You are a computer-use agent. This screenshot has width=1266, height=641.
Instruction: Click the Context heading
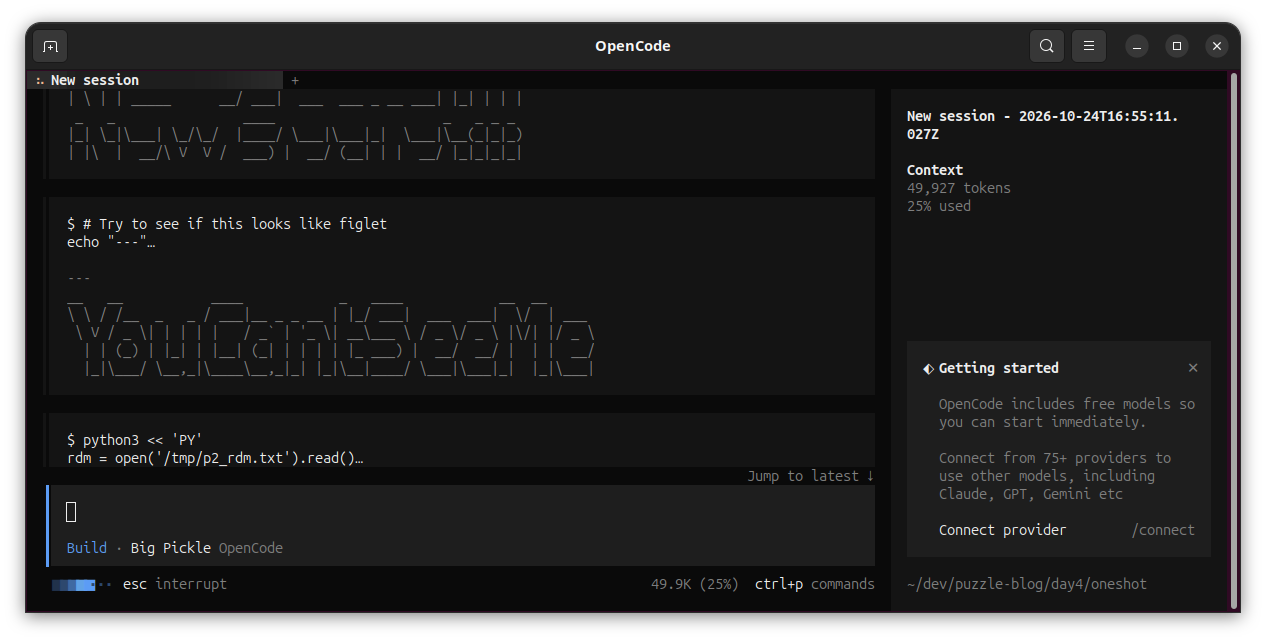[935, 170]
